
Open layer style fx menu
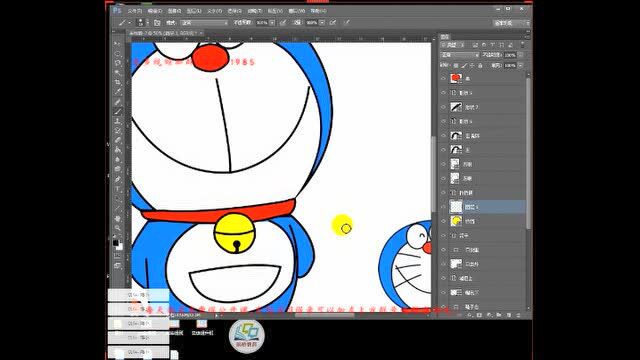[470, 315]
